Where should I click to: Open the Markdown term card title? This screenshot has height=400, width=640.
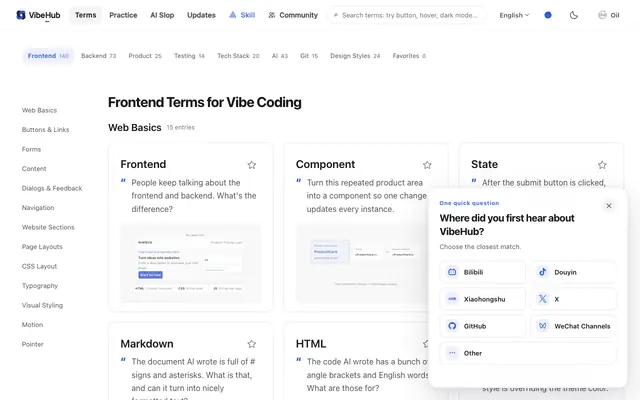pyautogui.click(x=147, y=344)
